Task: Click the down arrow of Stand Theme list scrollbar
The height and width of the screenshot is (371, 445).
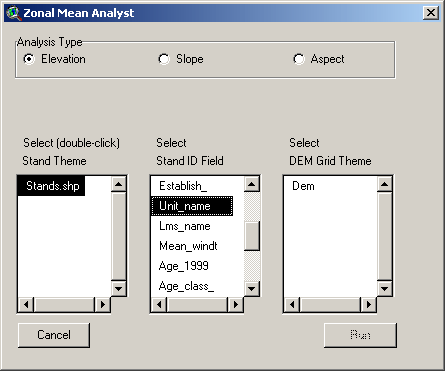Action: [118, 288]
